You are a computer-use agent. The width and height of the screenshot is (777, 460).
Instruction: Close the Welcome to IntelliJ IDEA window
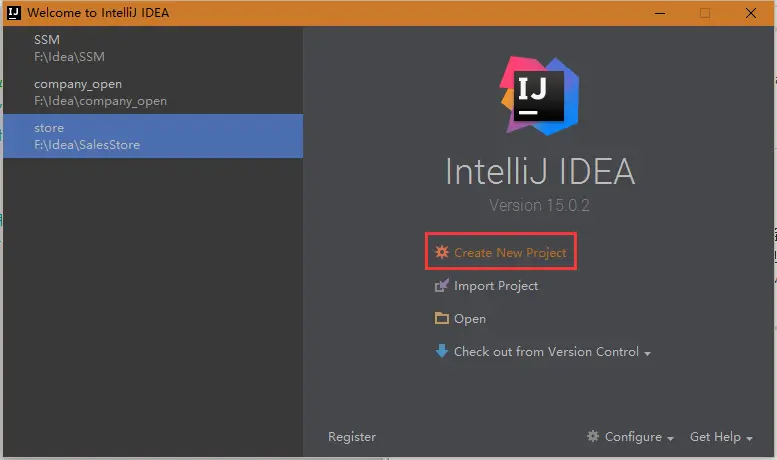pyautogui.click(x=751, y=13)
